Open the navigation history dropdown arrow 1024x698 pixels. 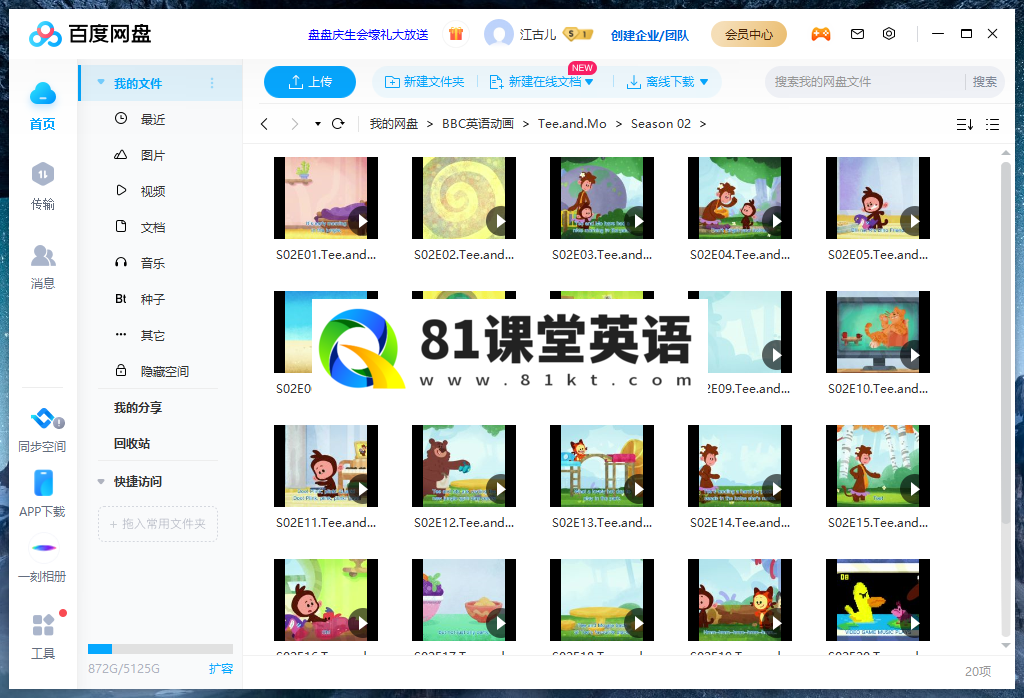pos(317,124)
